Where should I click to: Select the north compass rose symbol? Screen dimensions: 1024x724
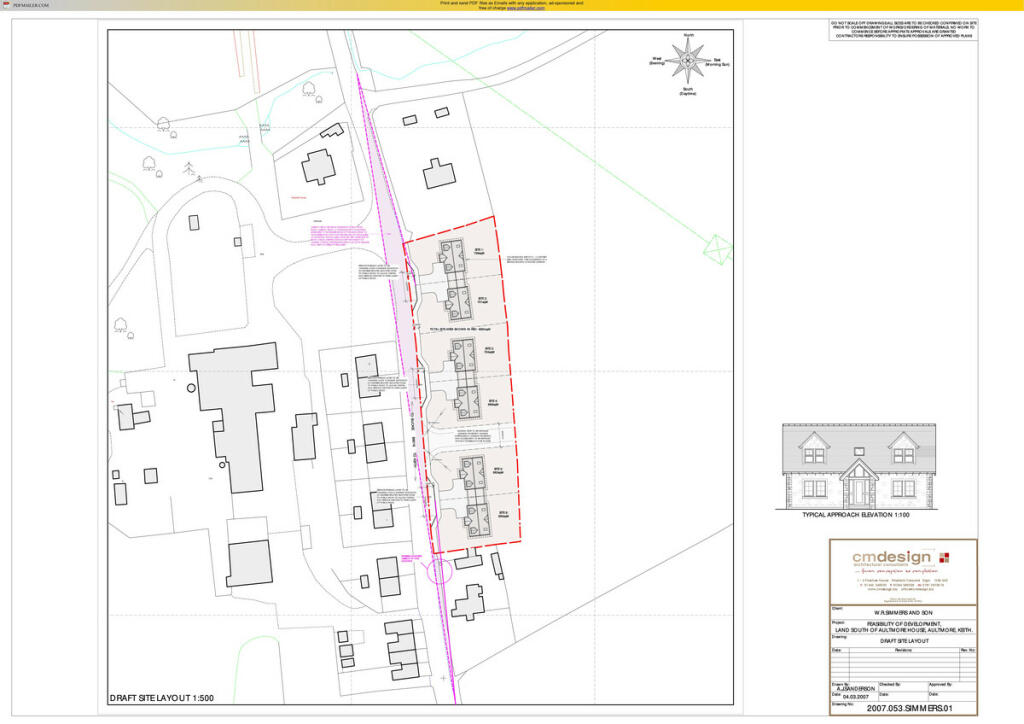[x=686, y=62]
